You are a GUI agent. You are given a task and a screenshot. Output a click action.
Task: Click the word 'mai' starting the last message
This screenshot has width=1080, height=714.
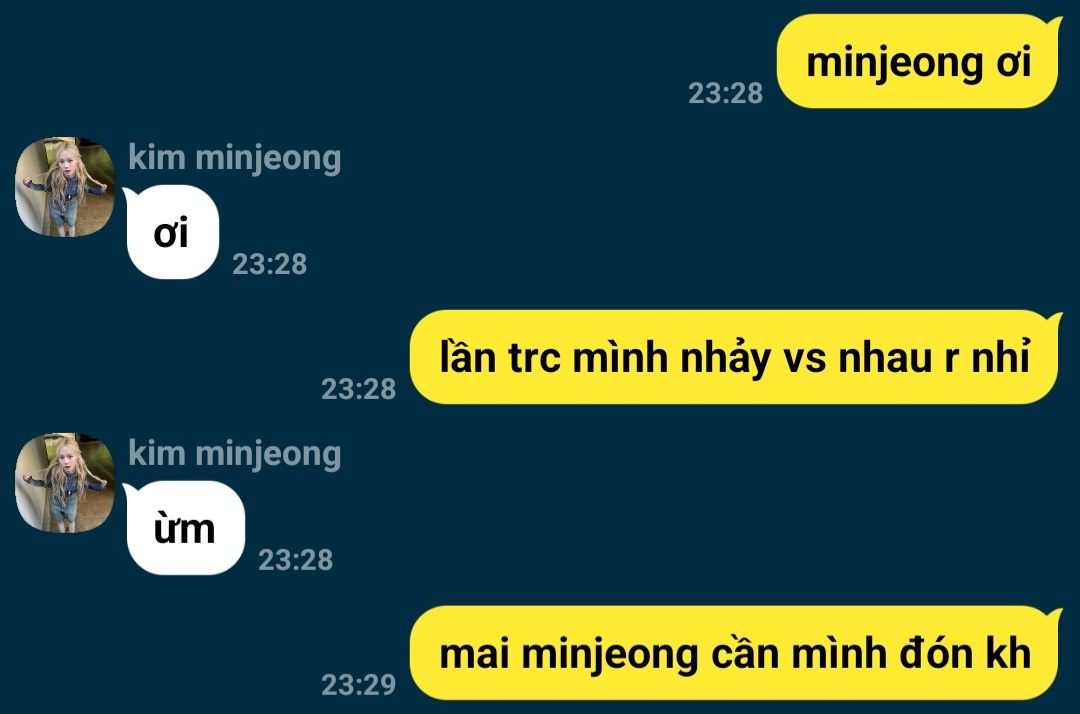(x=475, y=654)
